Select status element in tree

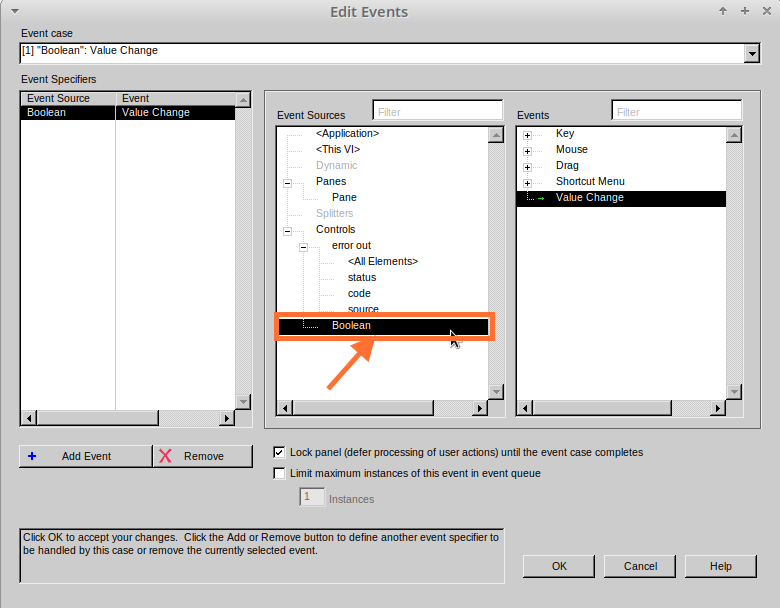[x=362, y=277]
